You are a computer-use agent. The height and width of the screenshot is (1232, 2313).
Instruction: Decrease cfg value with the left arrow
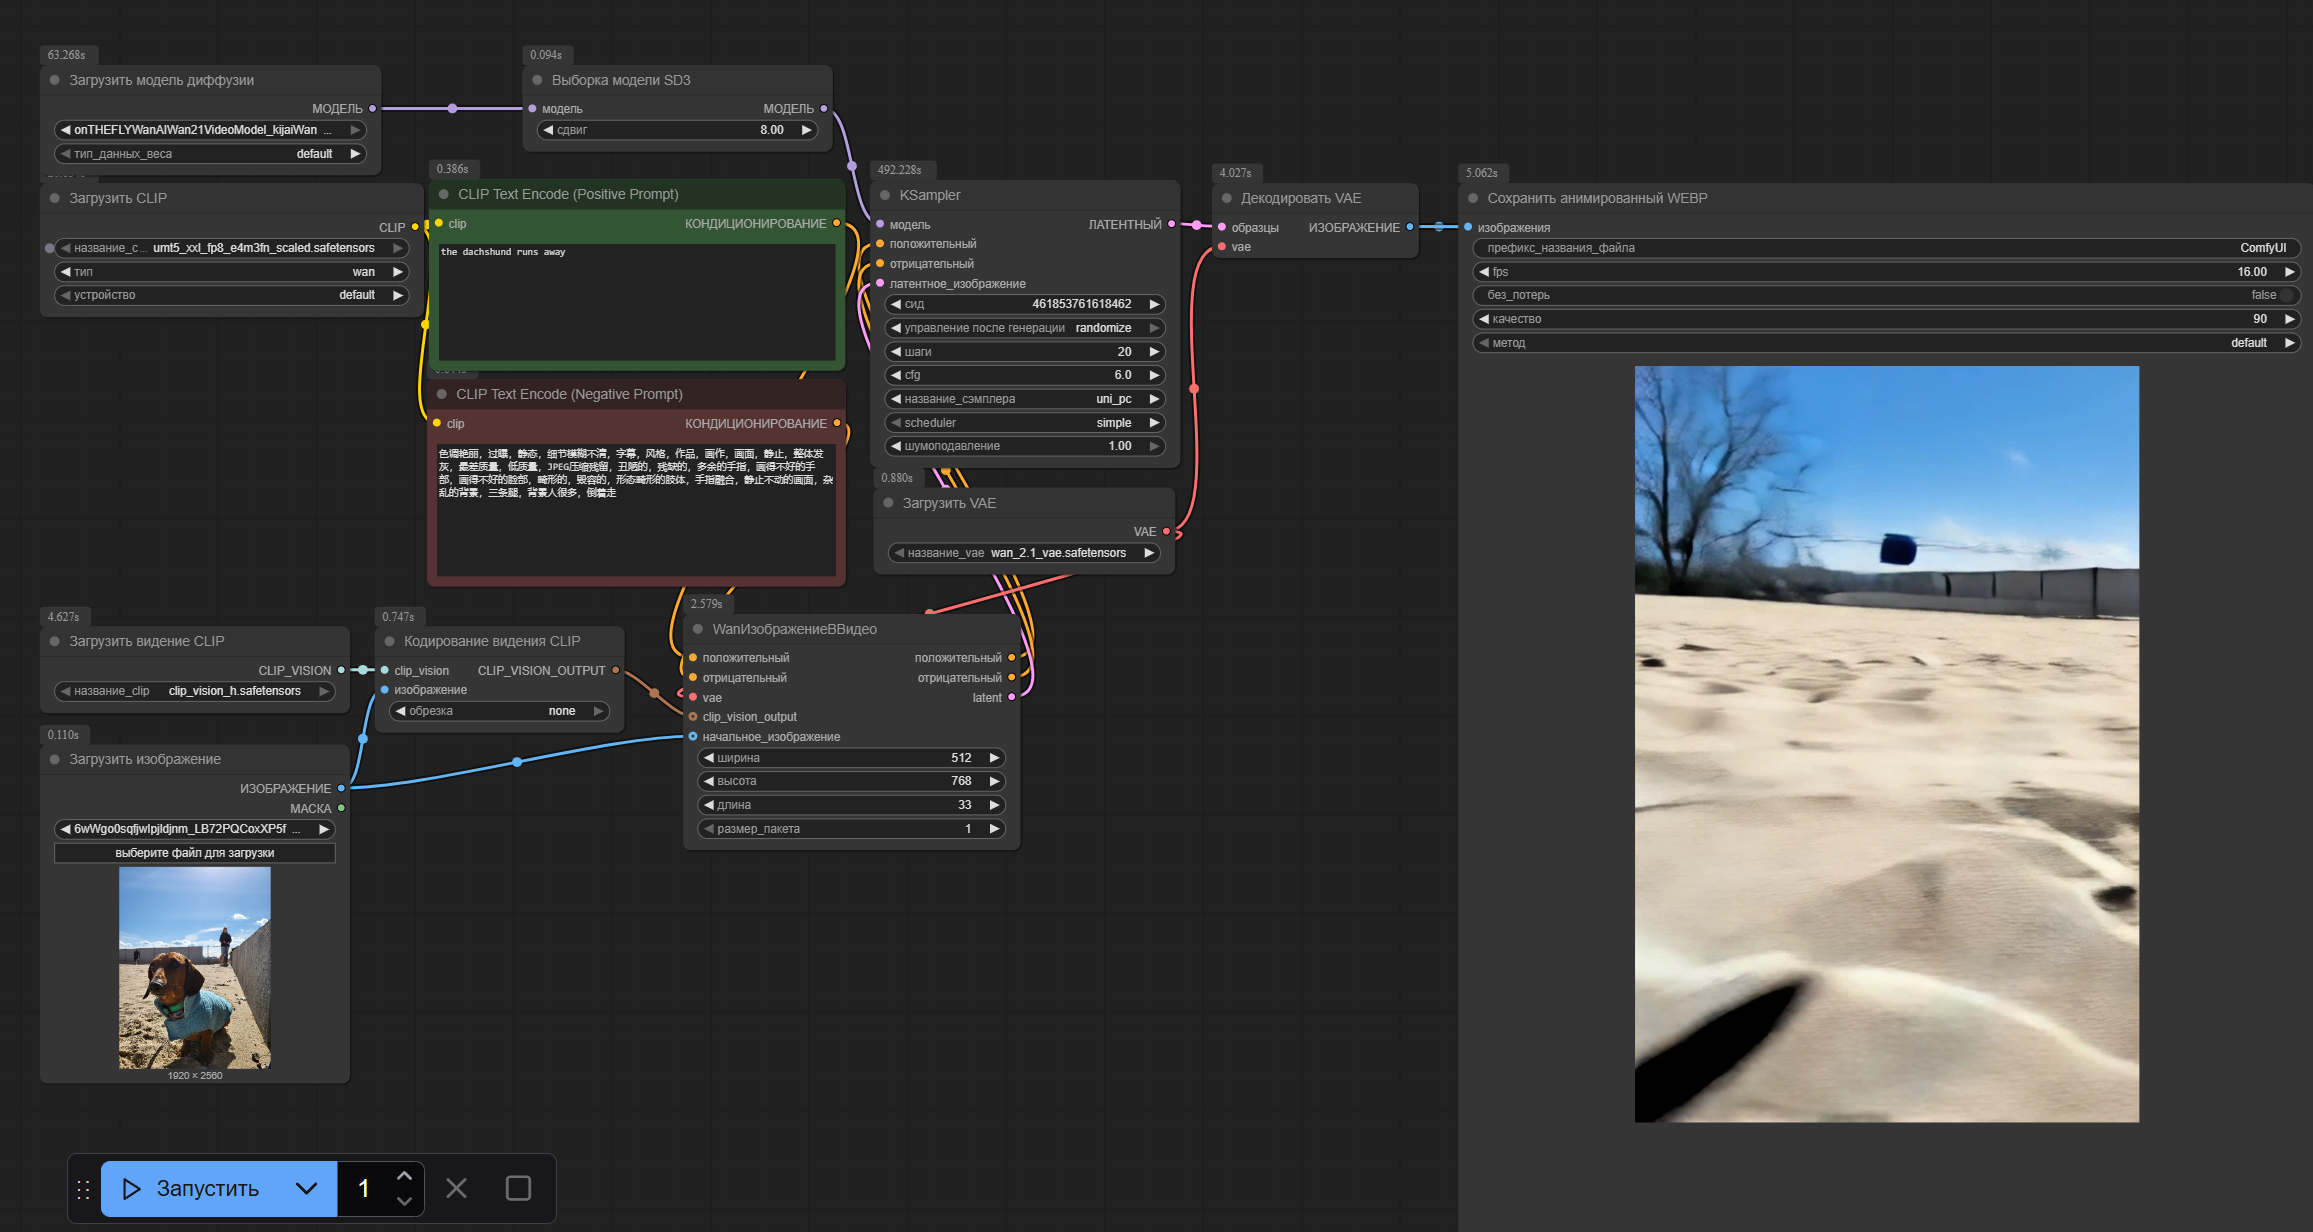tap(896, 375)
